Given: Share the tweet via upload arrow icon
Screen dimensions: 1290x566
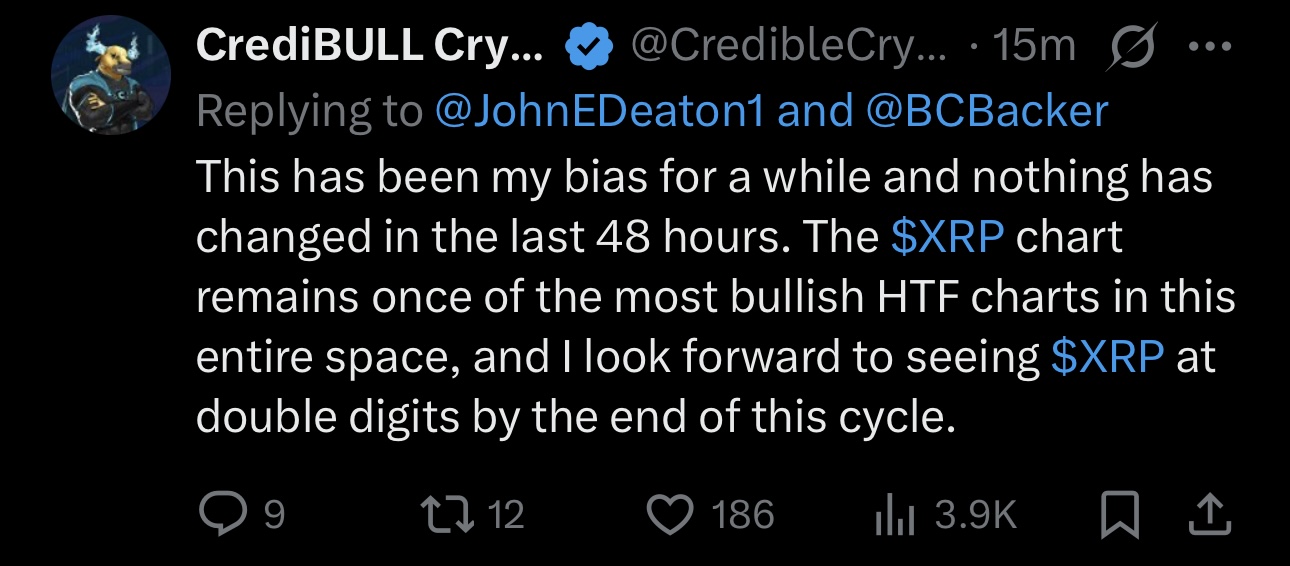Looking at the screenshot, I should pyautogui.click(x=1208, y=514).
